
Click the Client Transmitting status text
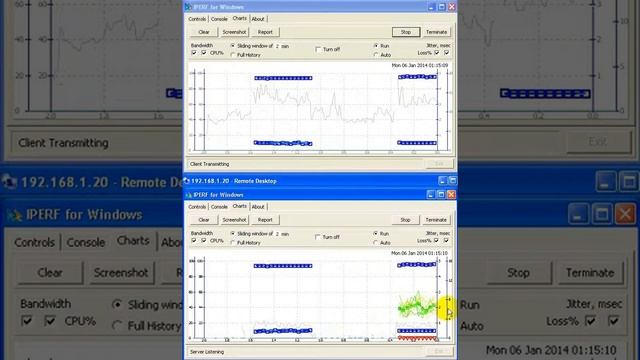click(209, 164)
